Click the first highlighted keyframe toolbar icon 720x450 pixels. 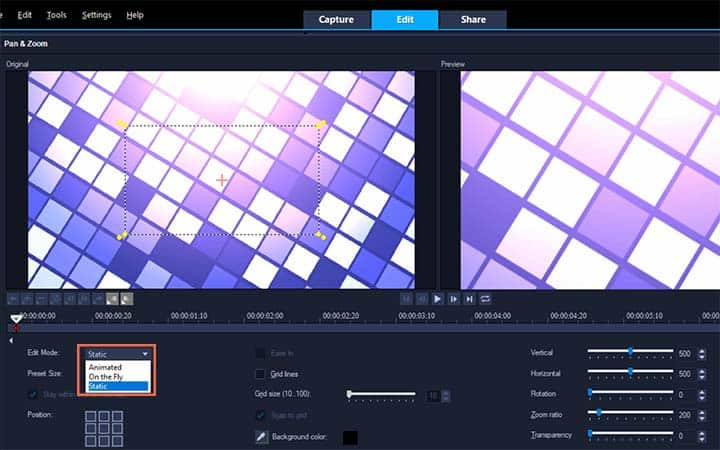(112, 299)
